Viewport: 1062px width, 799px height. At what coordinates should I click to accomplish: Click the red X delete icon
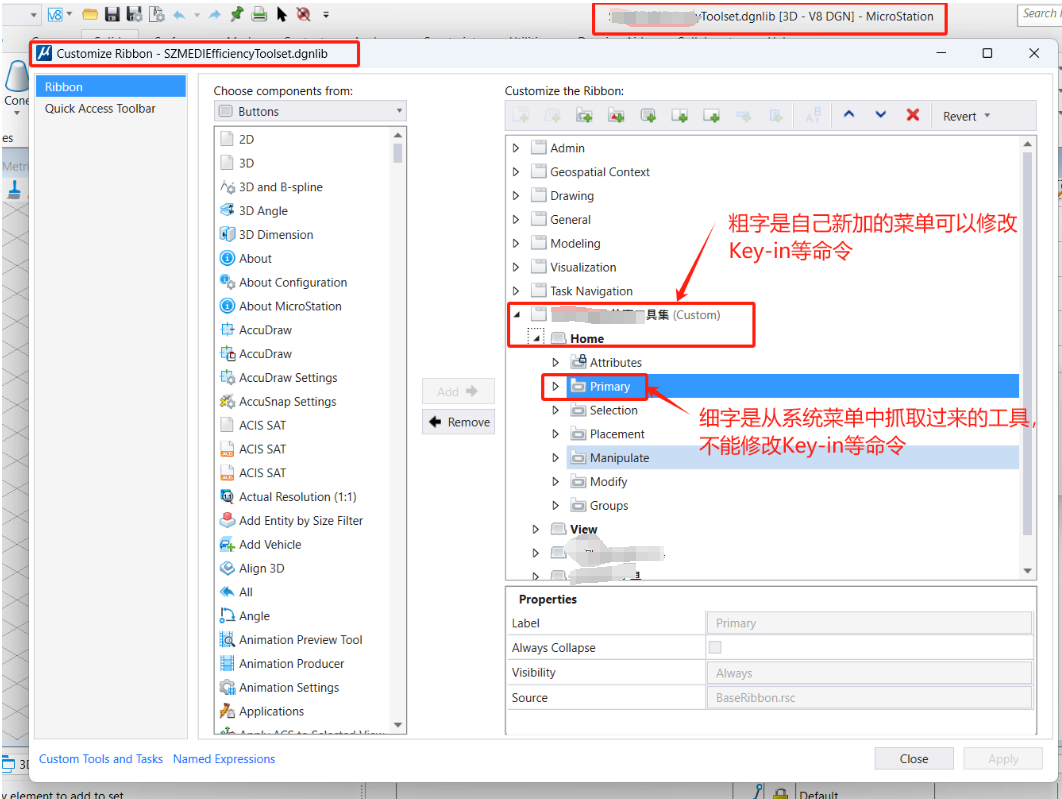(913, 115)
